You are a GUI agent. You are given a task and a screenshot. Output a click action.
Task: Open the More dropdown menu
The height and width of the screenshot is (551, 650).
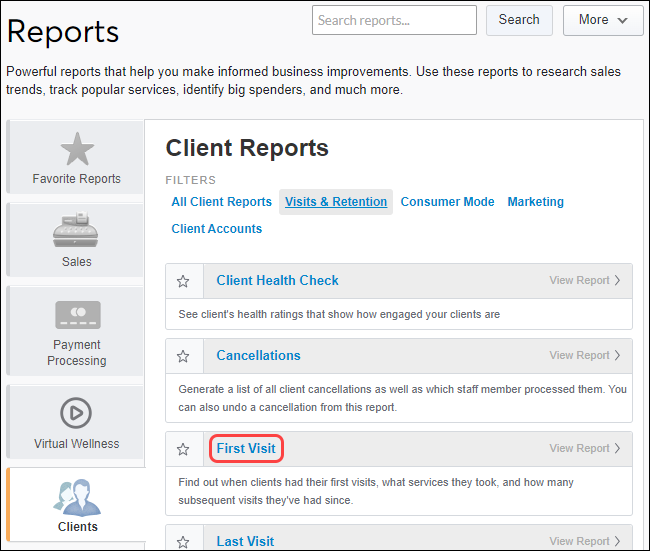(x=603, y=20)
